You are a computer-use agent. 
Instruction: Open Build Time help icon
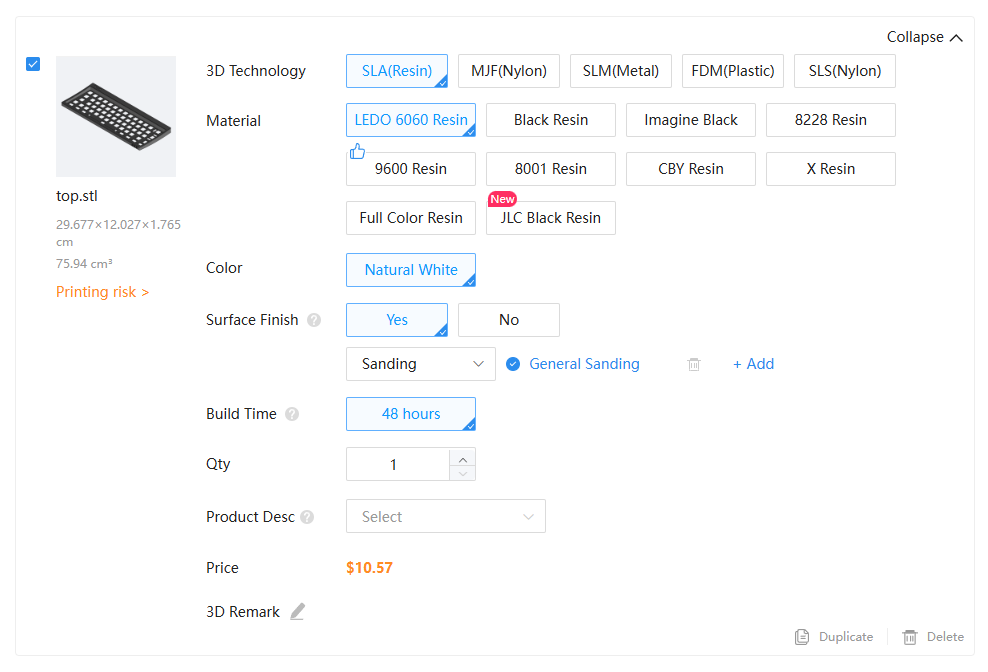(292, 414)
